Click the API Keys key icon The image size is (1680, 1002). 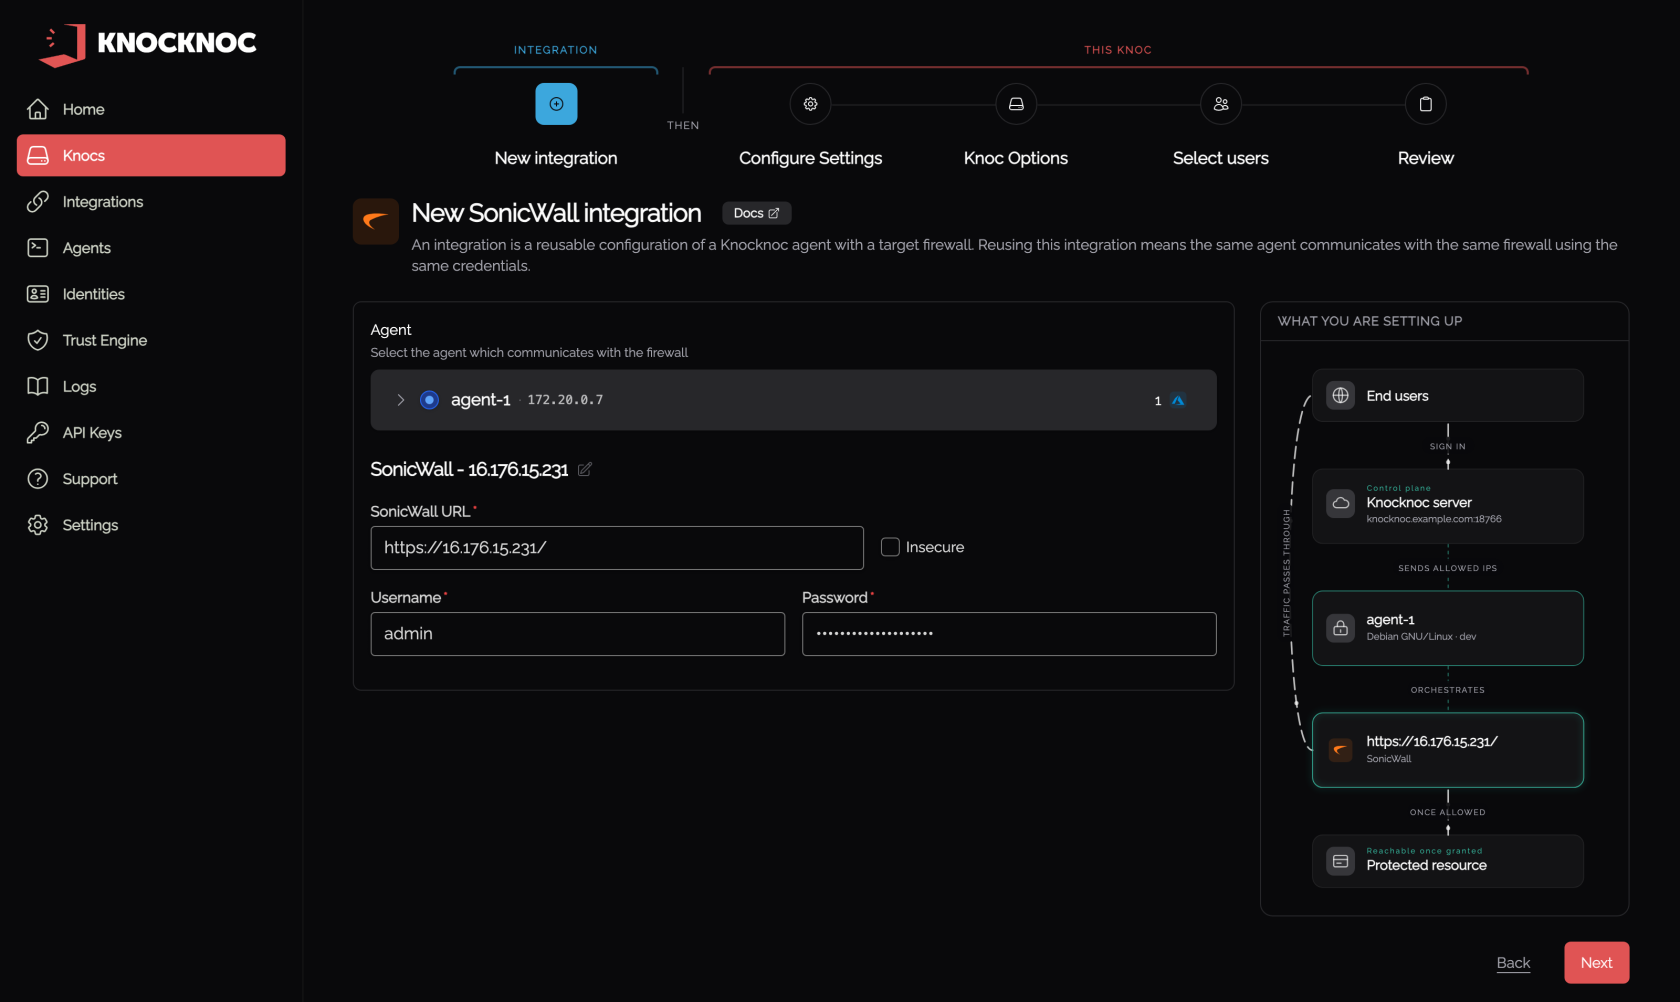click(x=38, y=432)
